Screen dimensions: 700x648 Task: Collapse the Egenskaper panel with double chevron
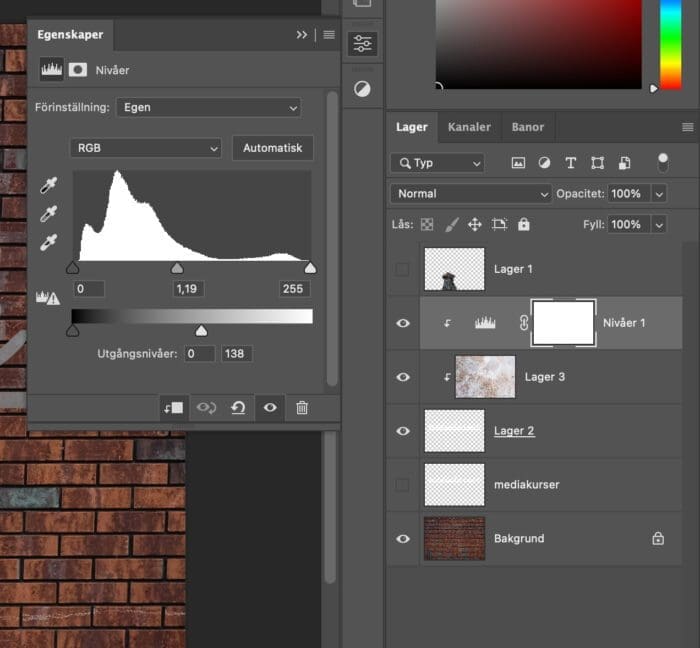(x=302, y=34)
